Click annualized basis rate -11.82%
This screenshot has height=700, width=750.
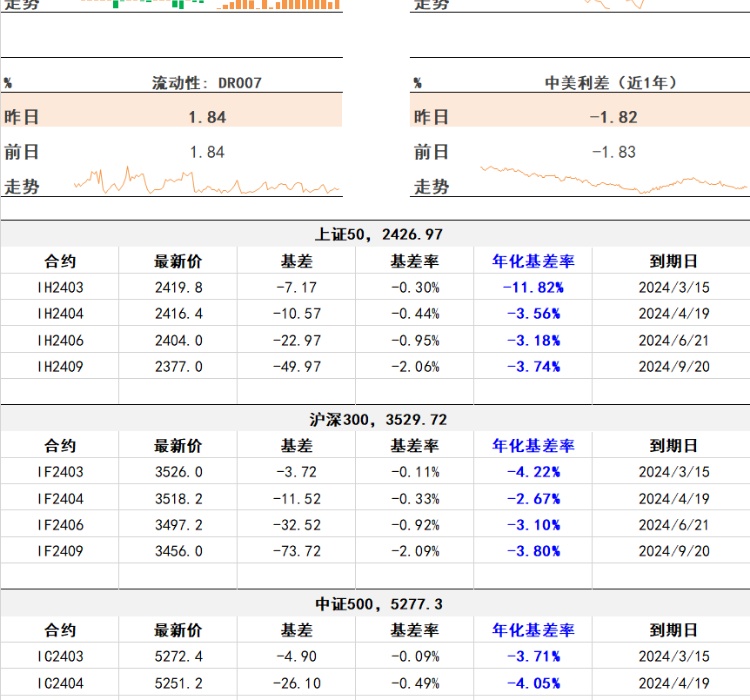pyautogui.click(x=533, y=288)
